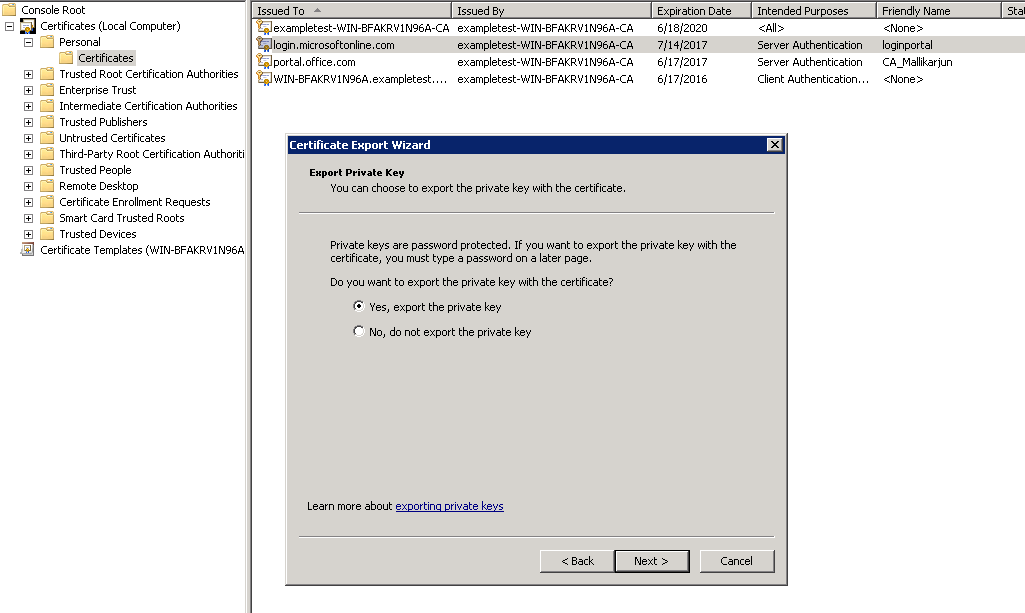This screenshot has height=613, width=1025.
Task: Click the "loginportal" friendly name cell
Action: (x=907, y=45)
